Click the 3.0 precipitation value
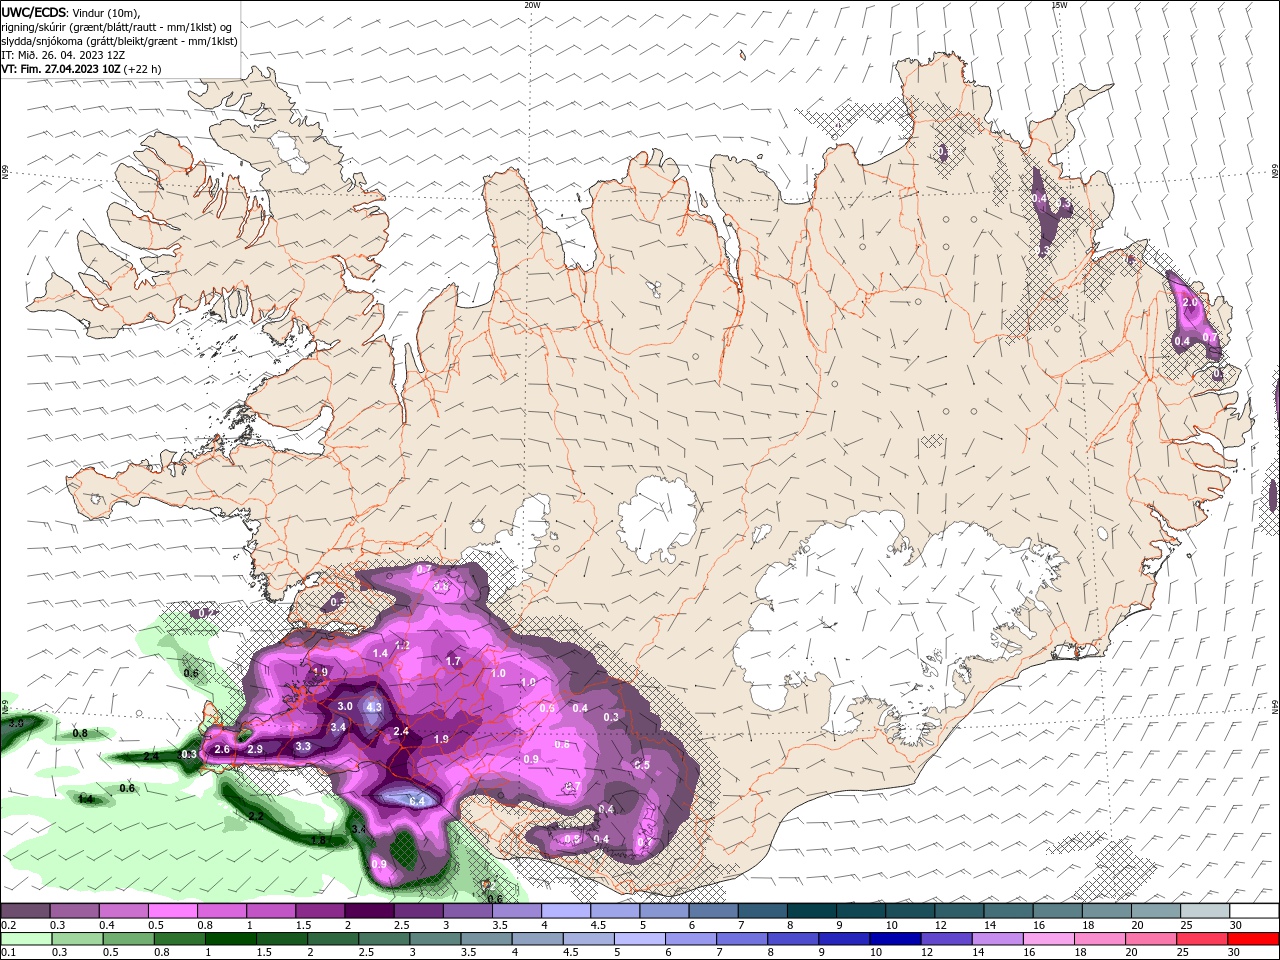This screenshot has width=1280, height=960. pos(345,706)
